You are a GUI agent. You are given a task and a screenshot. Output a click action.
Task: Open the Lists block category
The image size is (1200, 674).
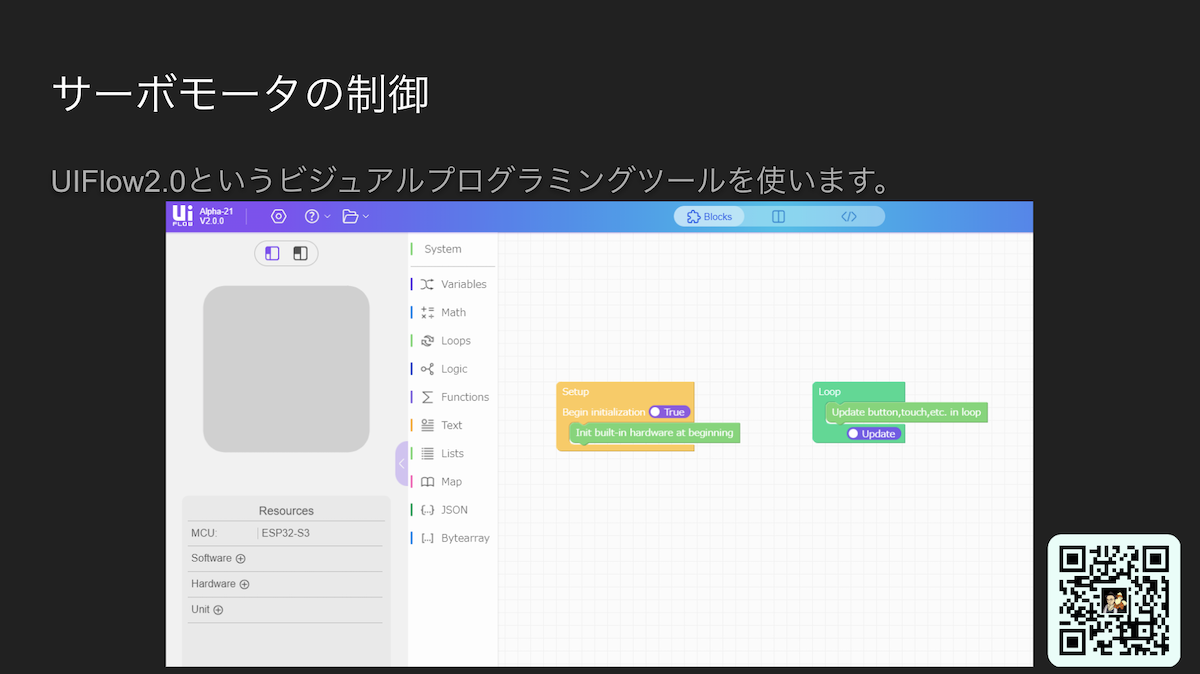[453, 453]
